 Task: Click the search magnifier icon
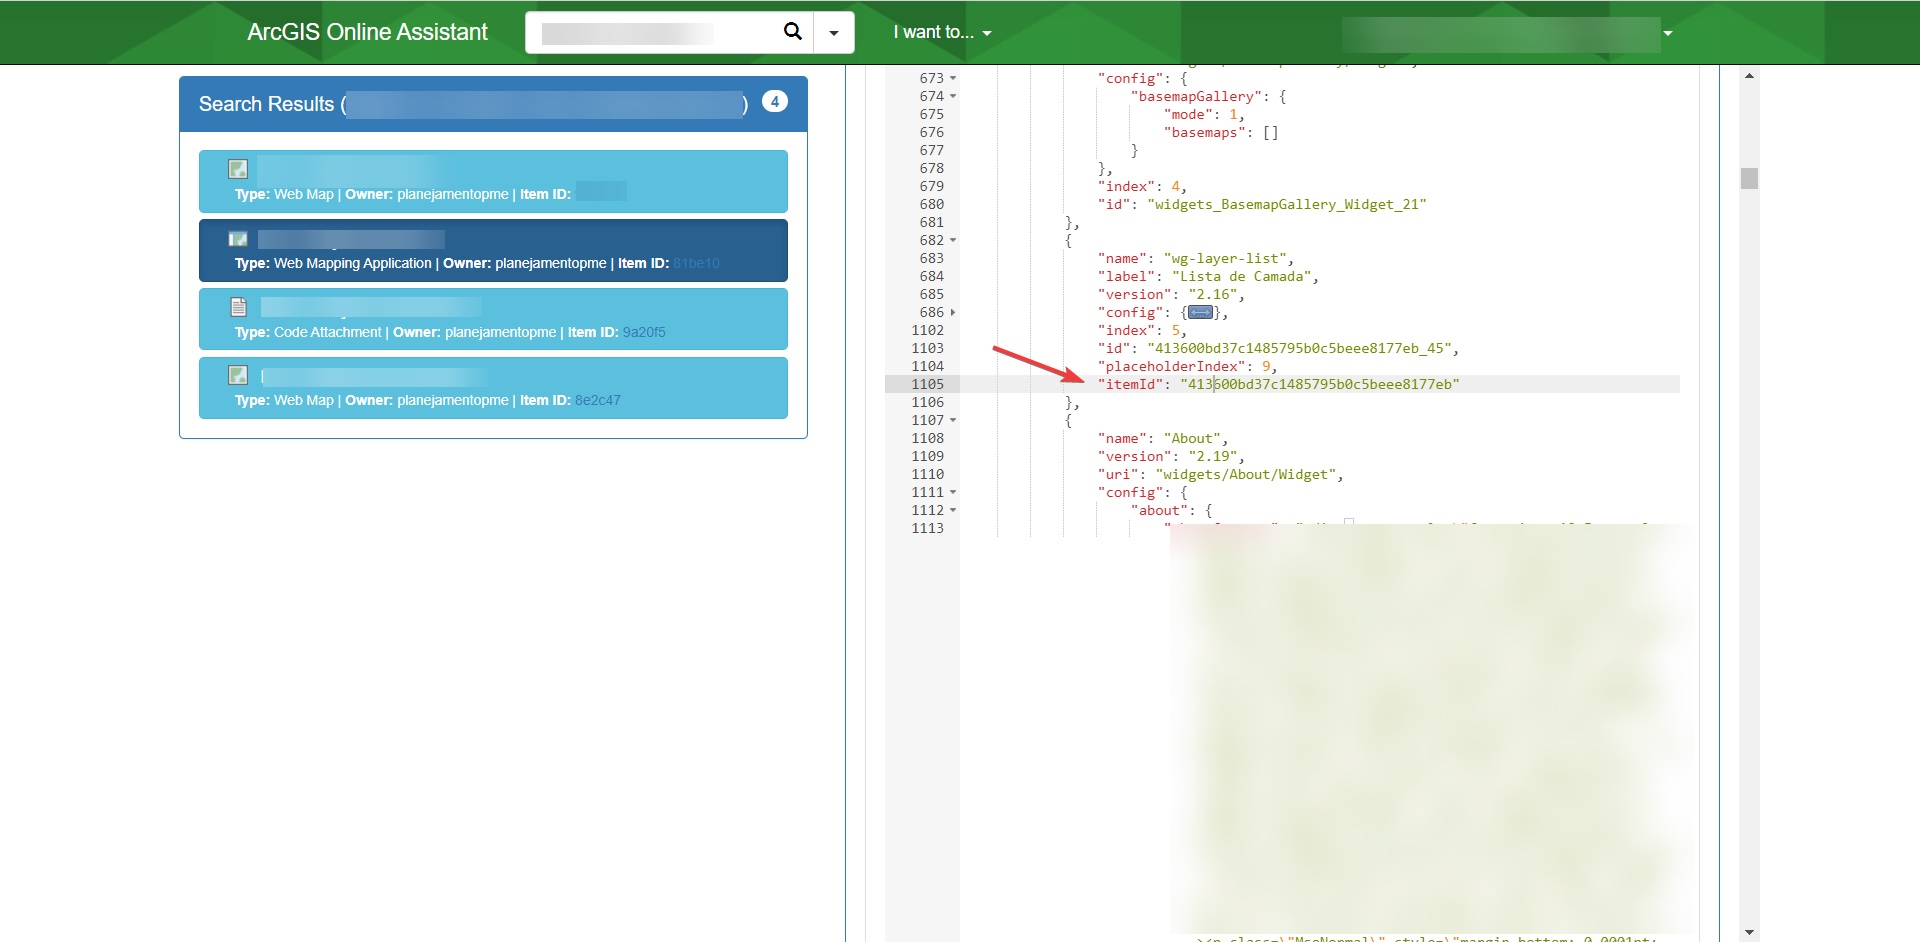tap(792, 31)
